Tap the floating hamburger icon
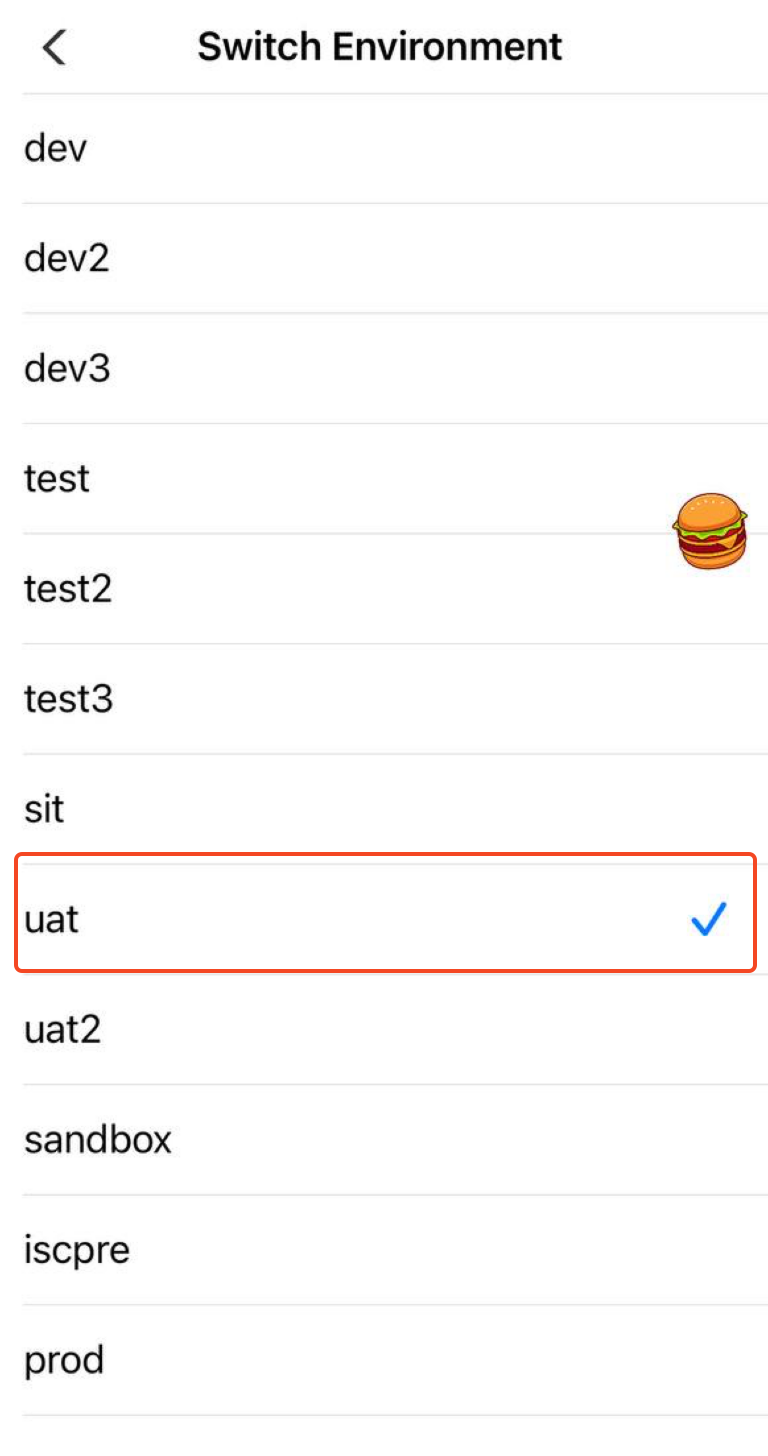Viewport: 768px width, 1456px height. click(710, 531)
